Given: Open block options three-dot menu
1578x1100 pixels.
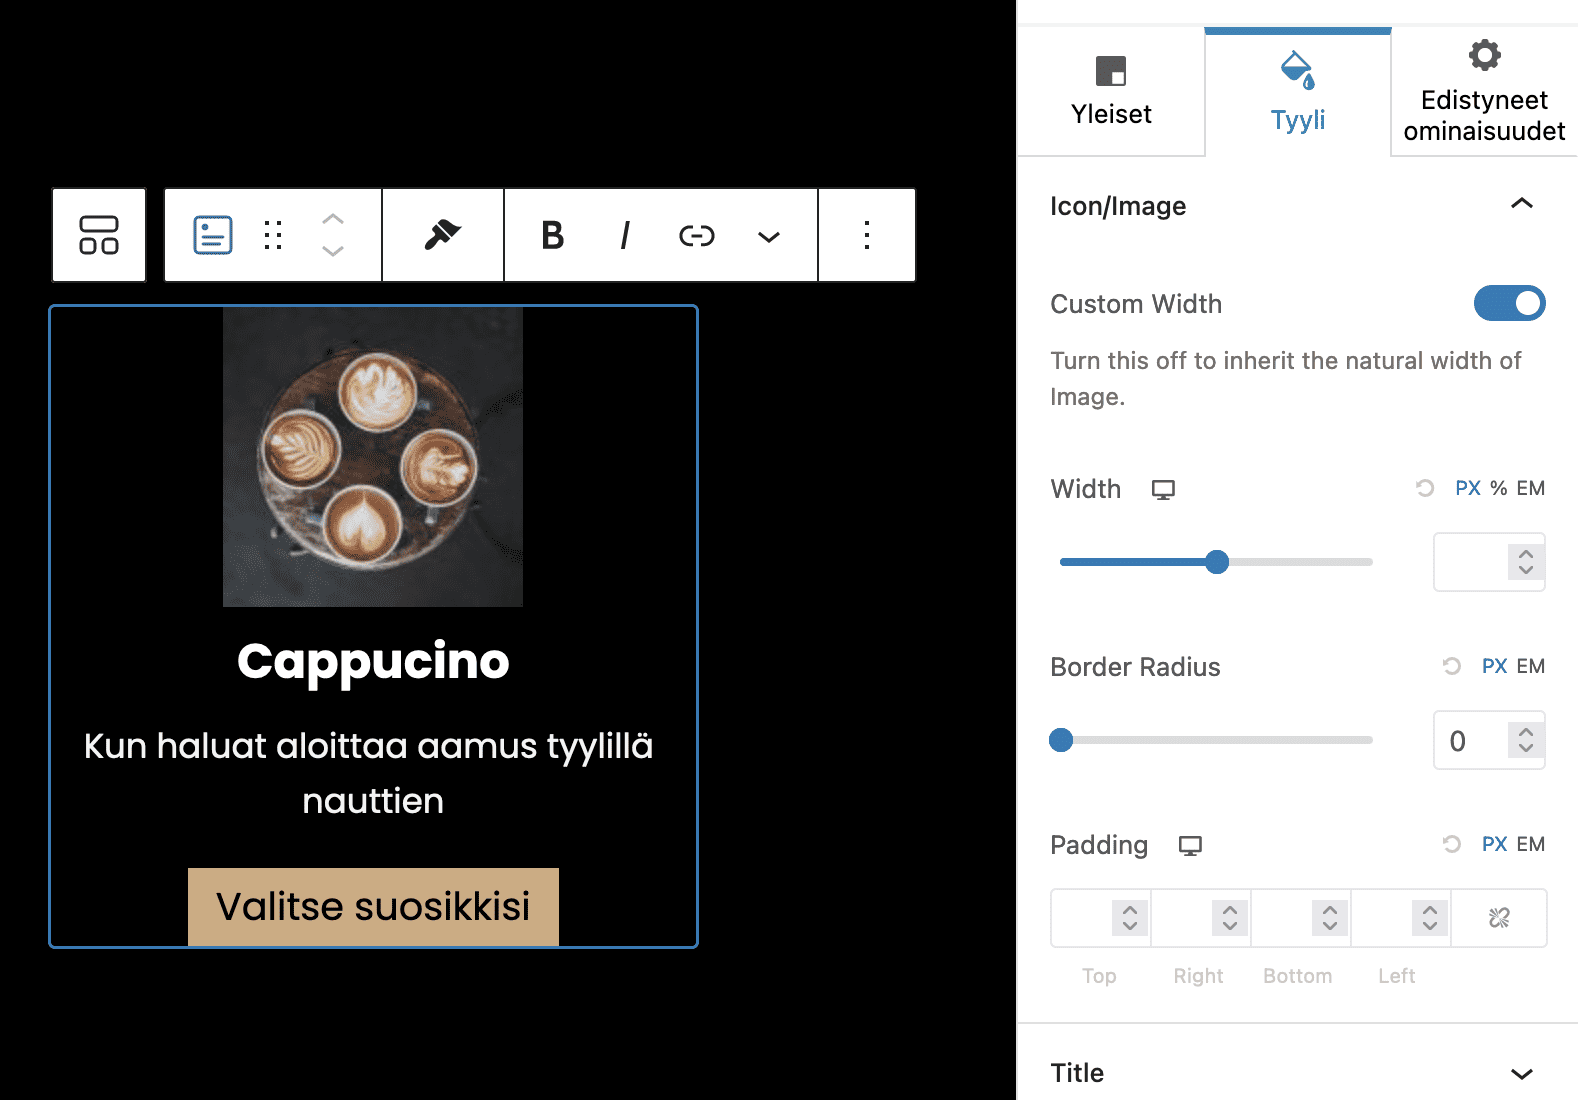Looking at the screenshot, I should (x=867, y=236).
